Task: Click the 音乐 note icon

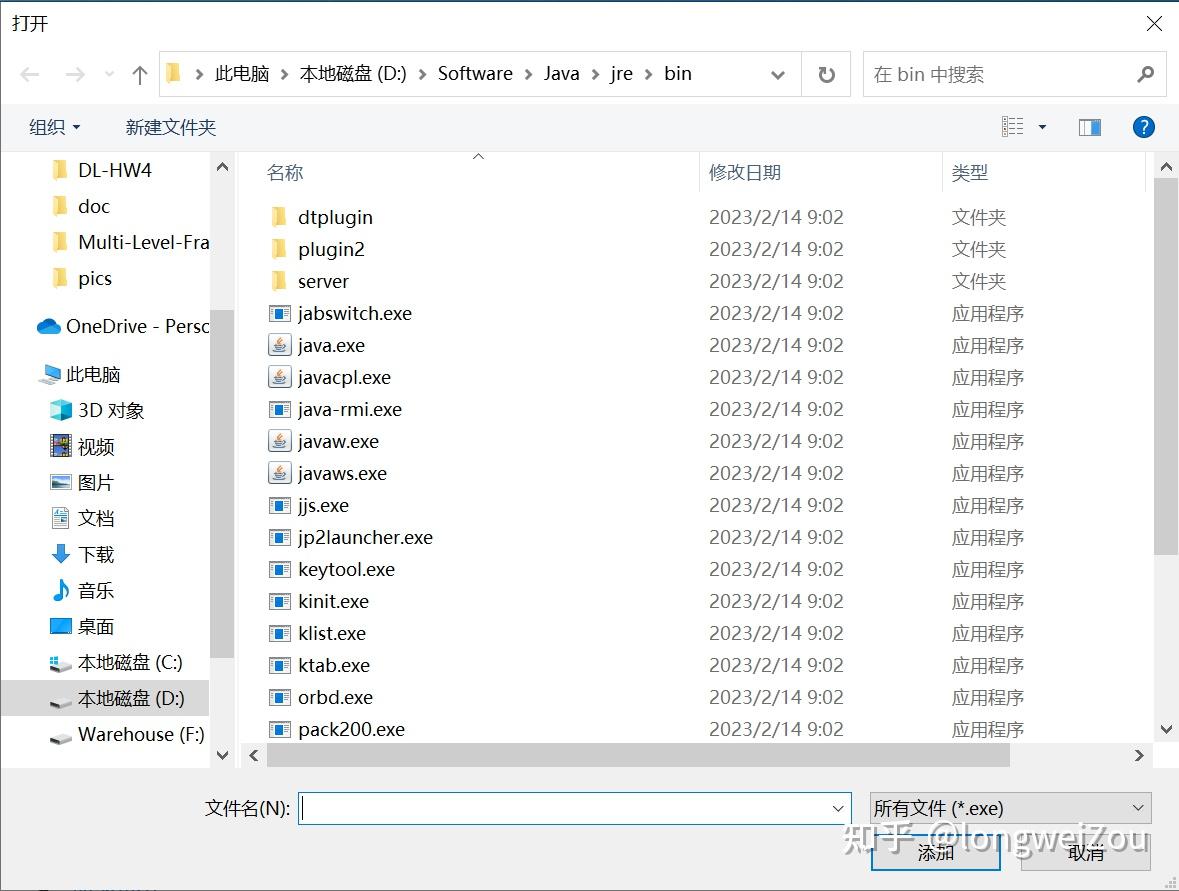Action: click(x=61, y=590)
